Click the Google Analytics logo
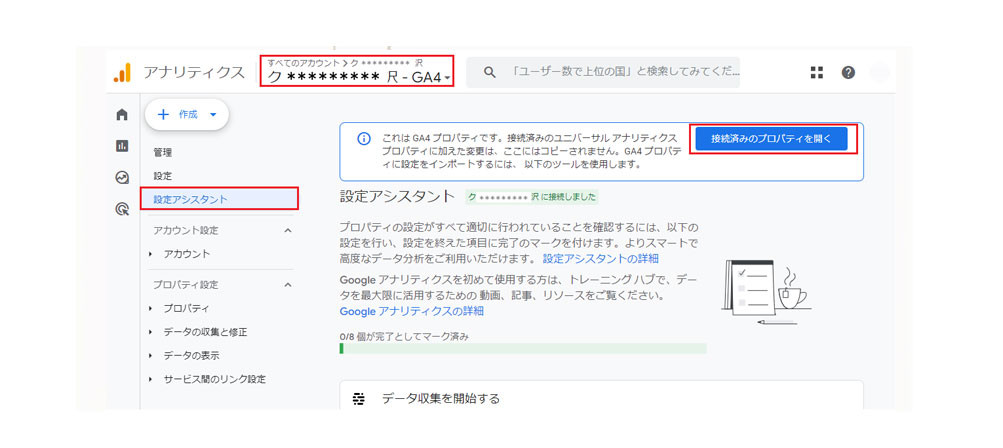Screen dimensions: 1003x448 click(x=122, y=72)
